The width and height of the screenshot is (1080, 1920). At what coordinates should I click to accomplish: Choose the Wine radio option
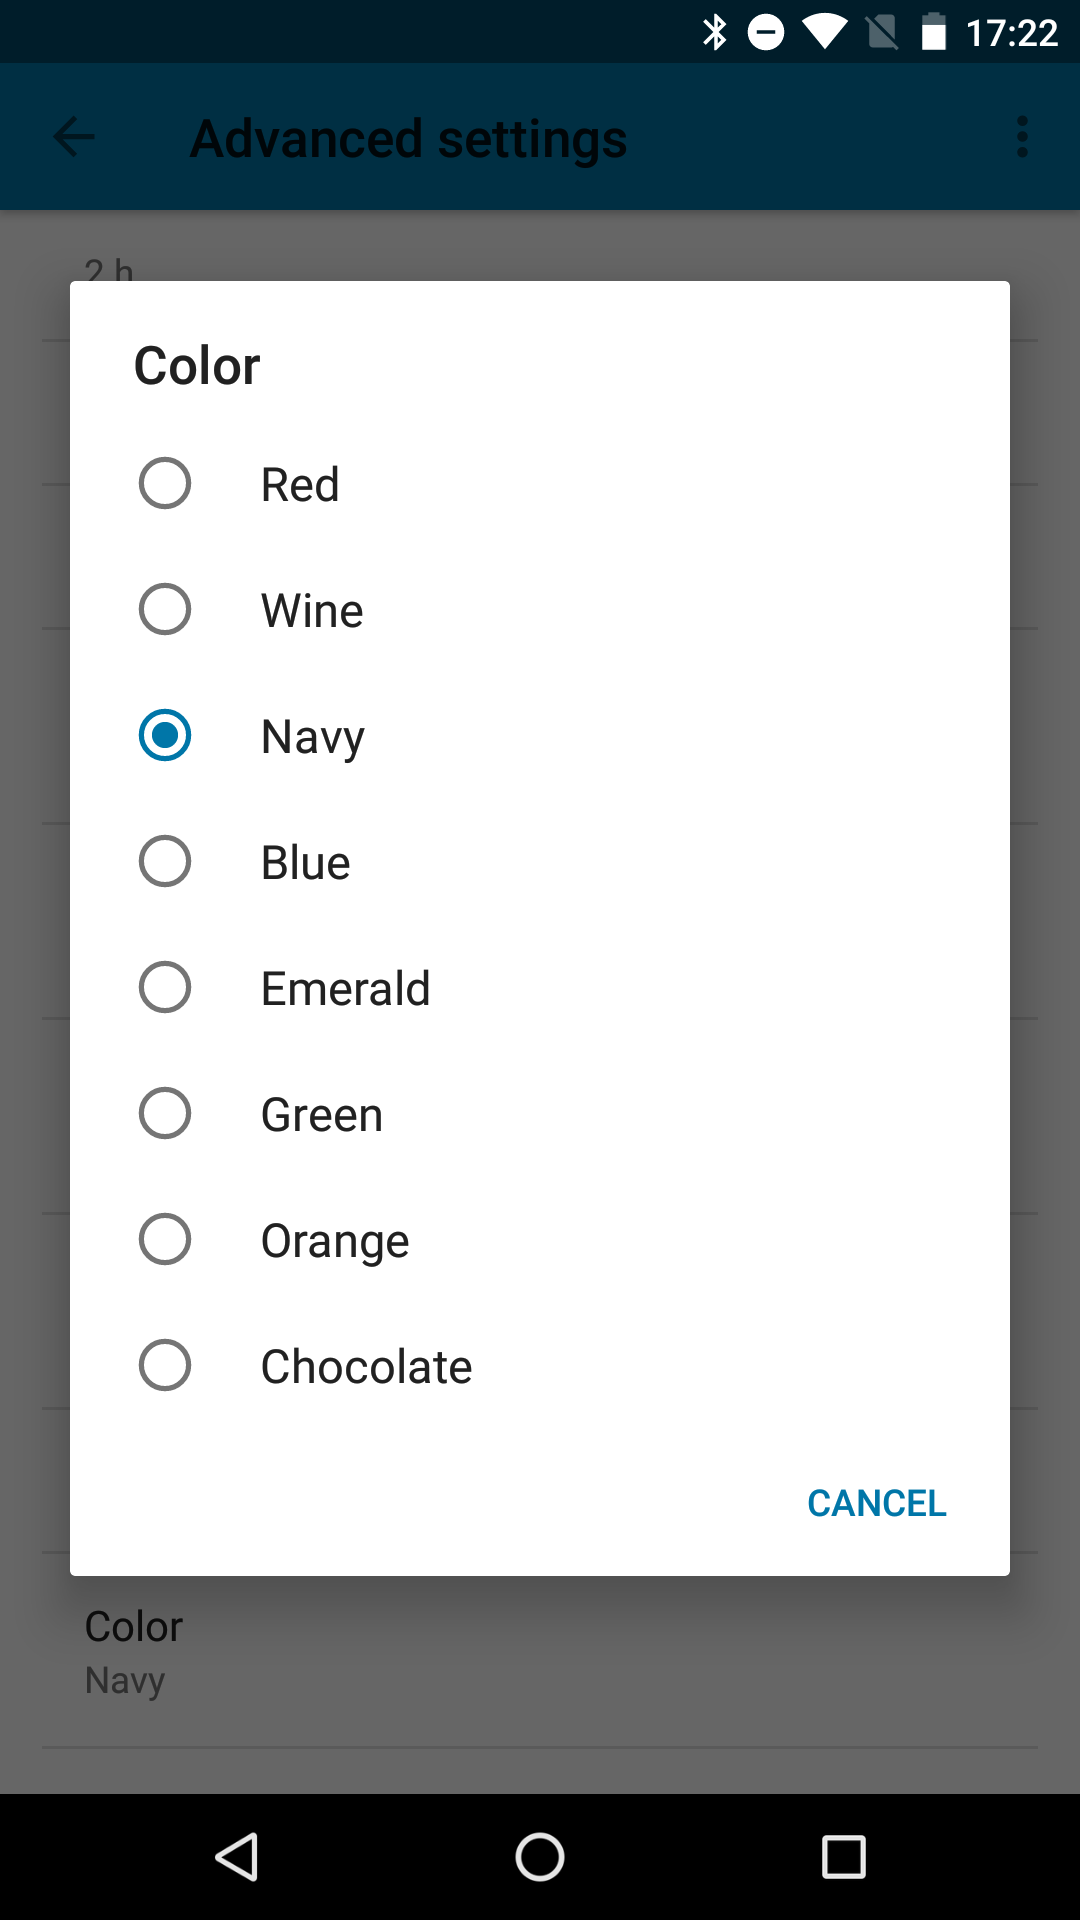[x=165, y=610]
